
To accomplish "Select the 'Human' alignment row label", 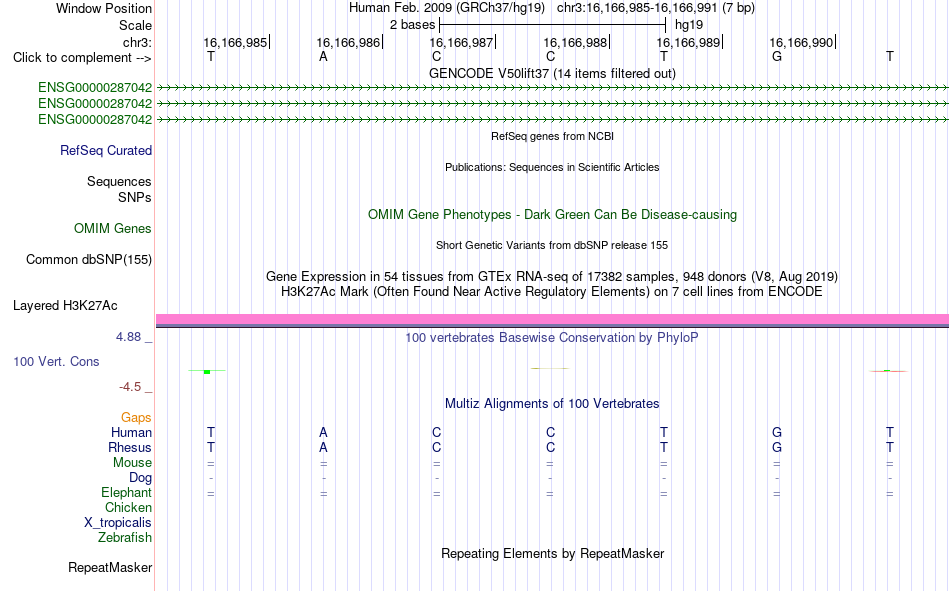I will (131, 432).
